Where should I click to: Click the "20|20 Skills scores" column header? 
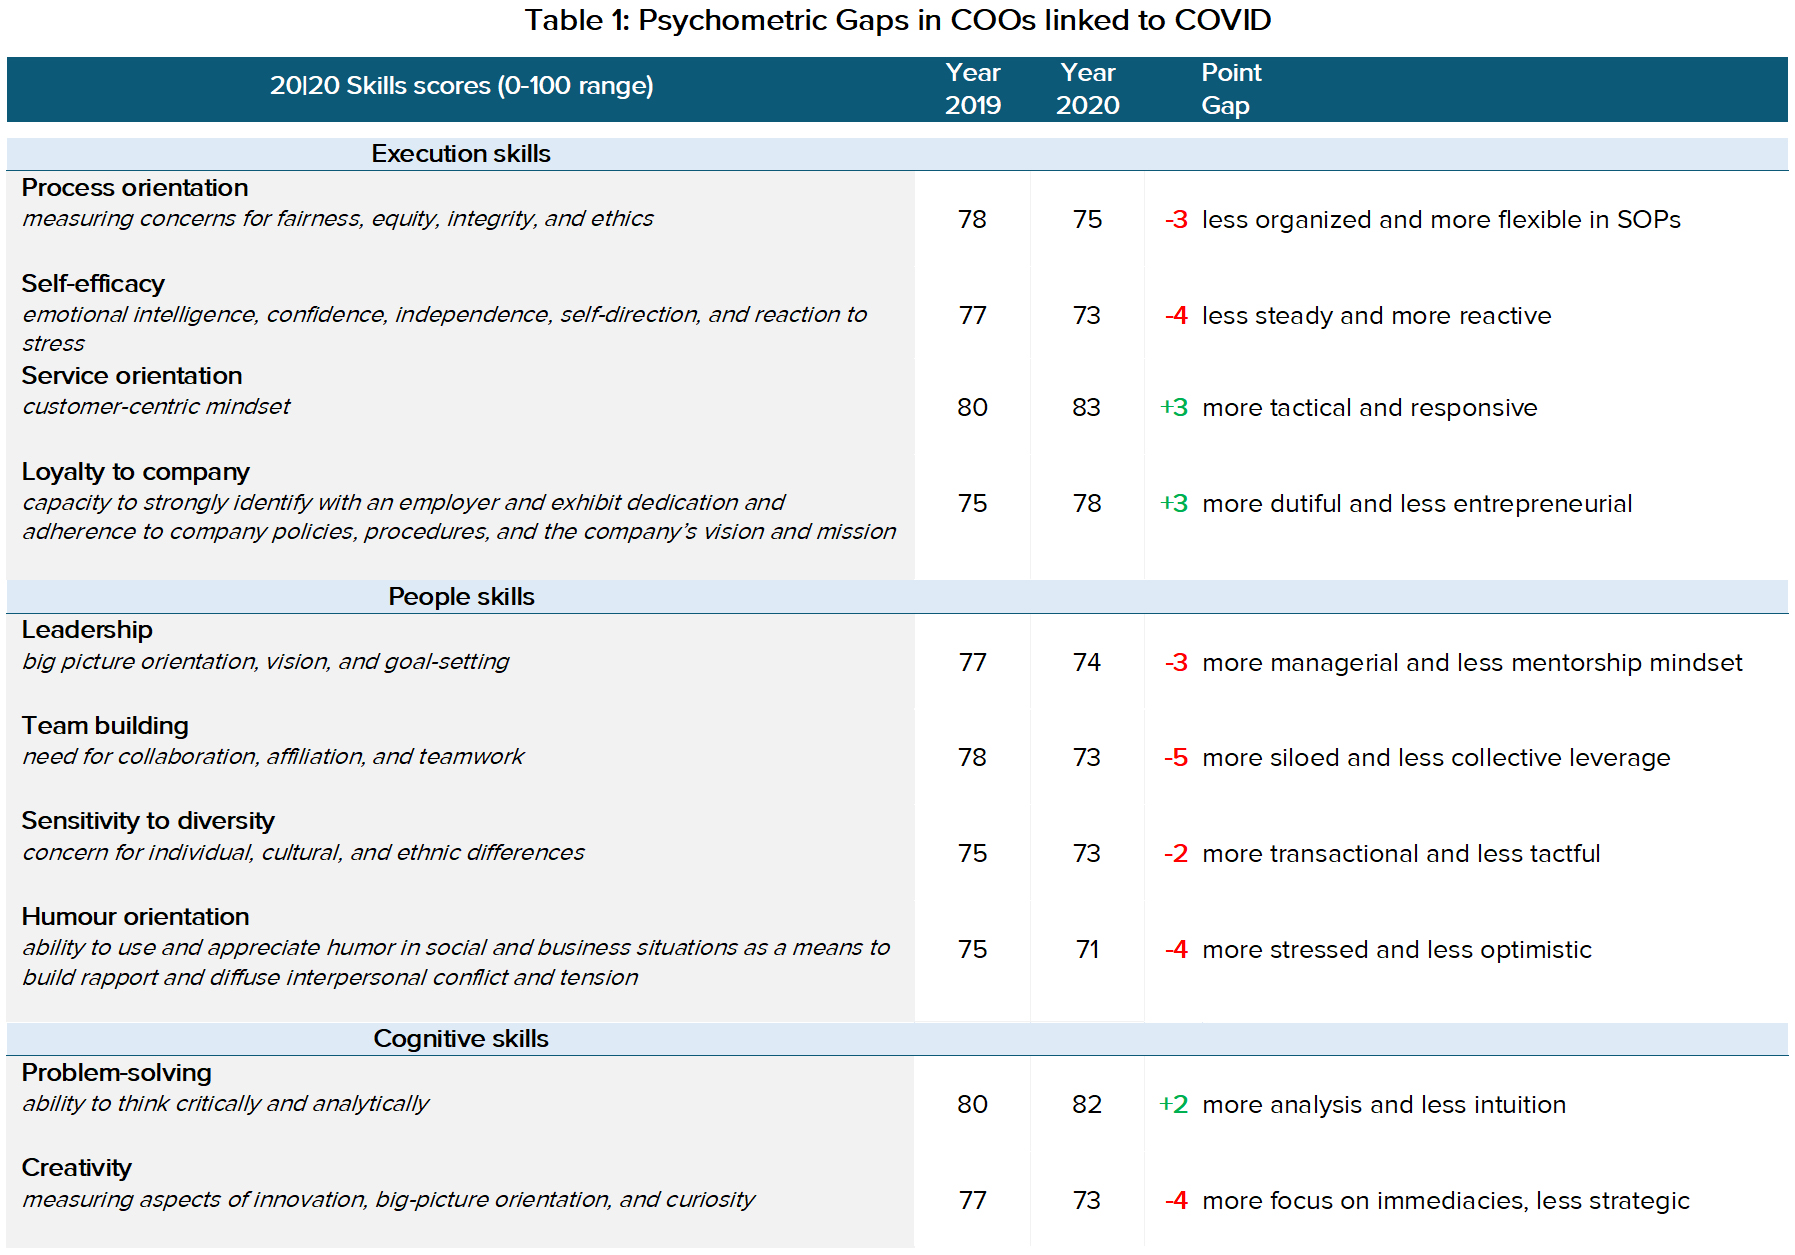(461, 86)
